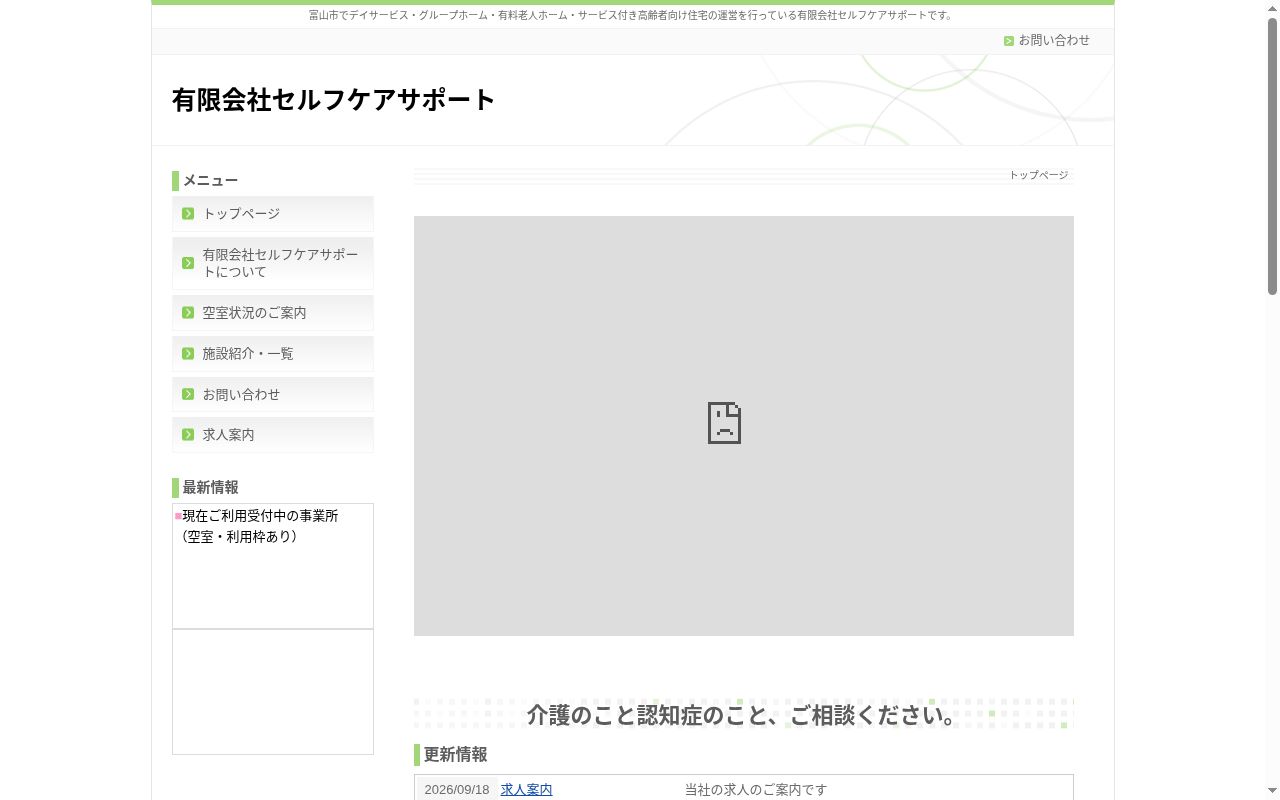1280x800 pixels.
Task: Select 求人案内 in the sidebar menu
Action: [273, 435]
